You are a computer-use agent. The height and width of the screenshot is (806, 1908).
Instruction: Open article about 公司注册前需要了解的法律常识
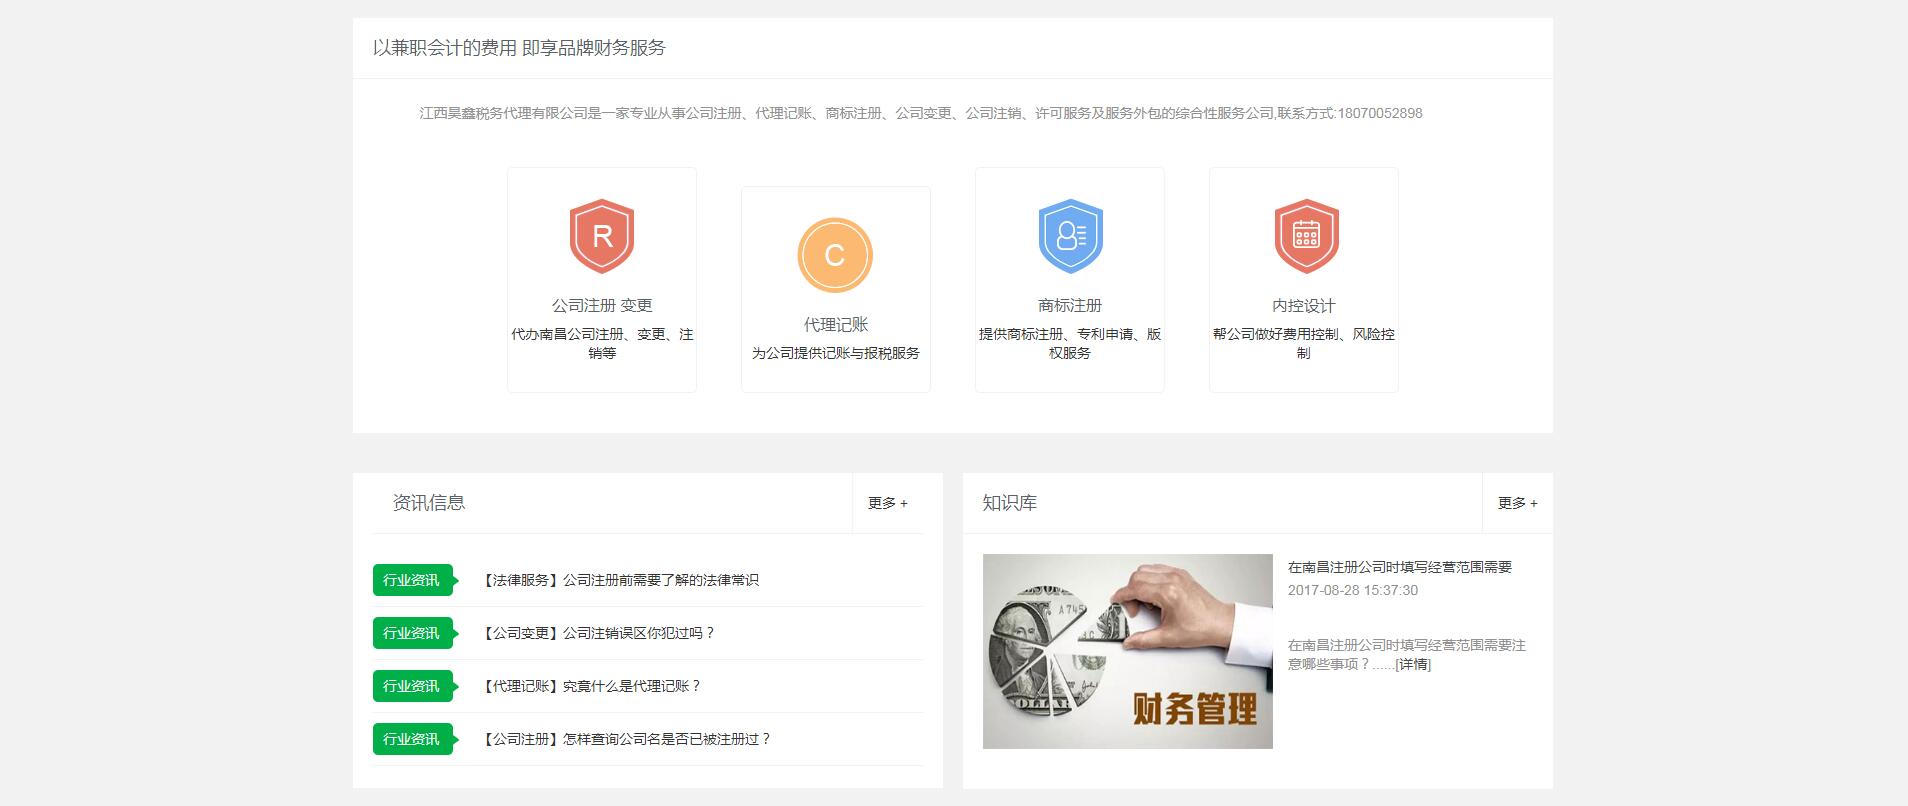(620, 580)
